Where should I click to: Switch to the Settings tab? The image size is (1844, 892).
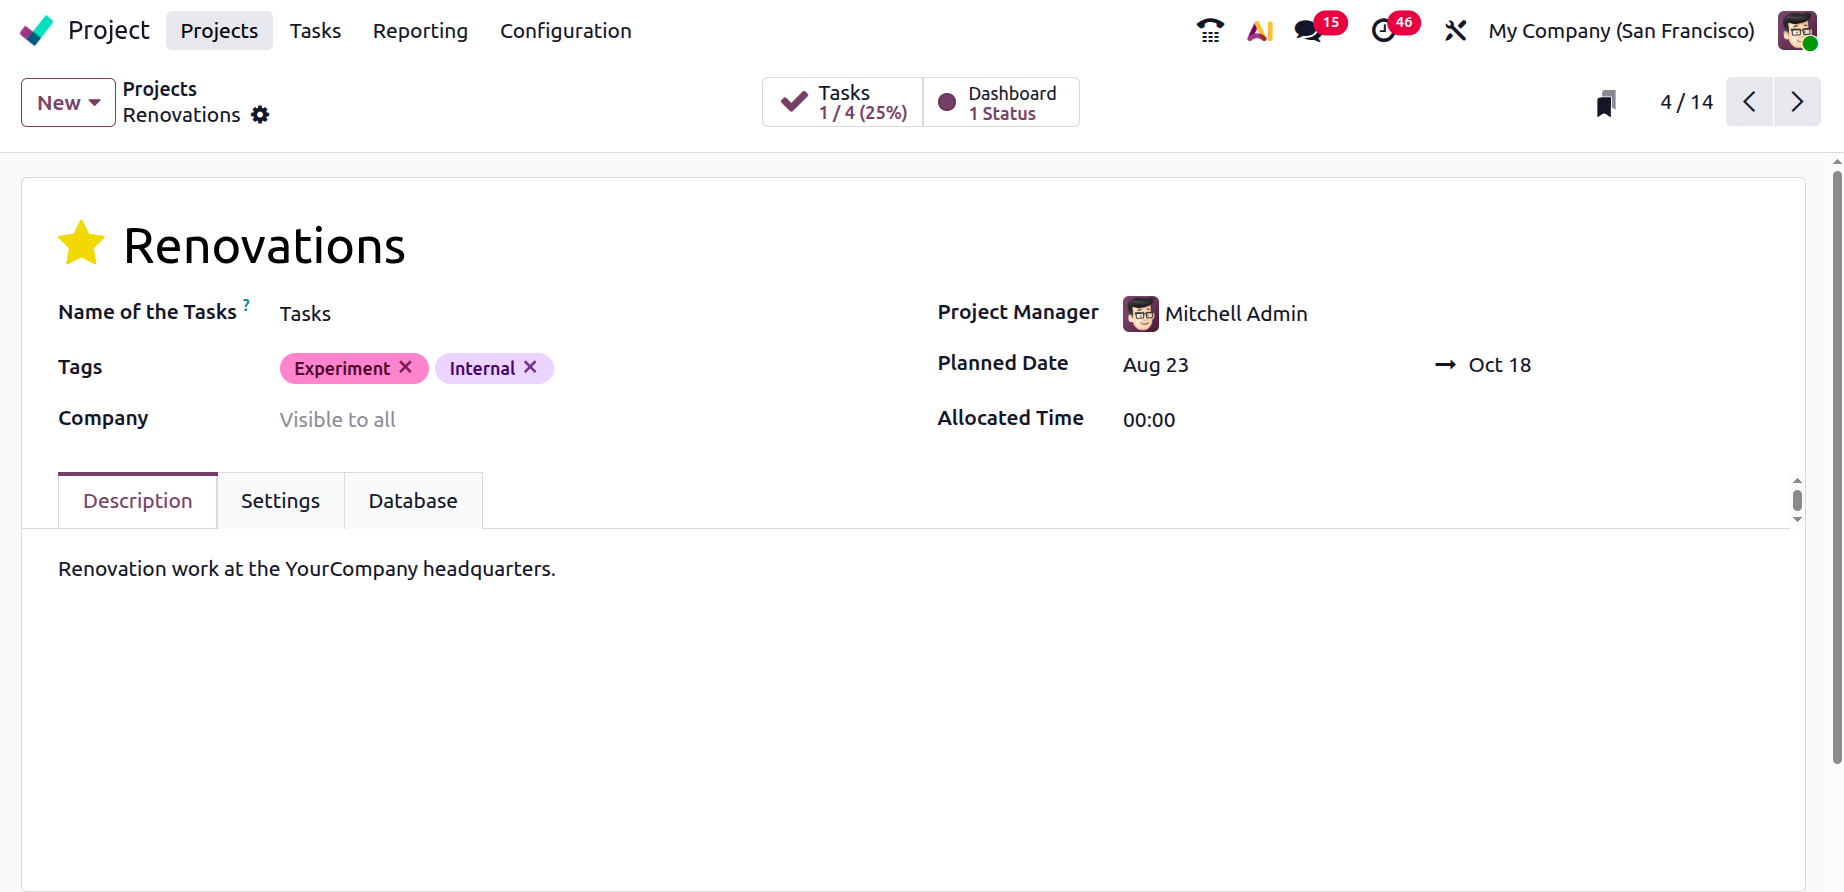tap(280, 501)
